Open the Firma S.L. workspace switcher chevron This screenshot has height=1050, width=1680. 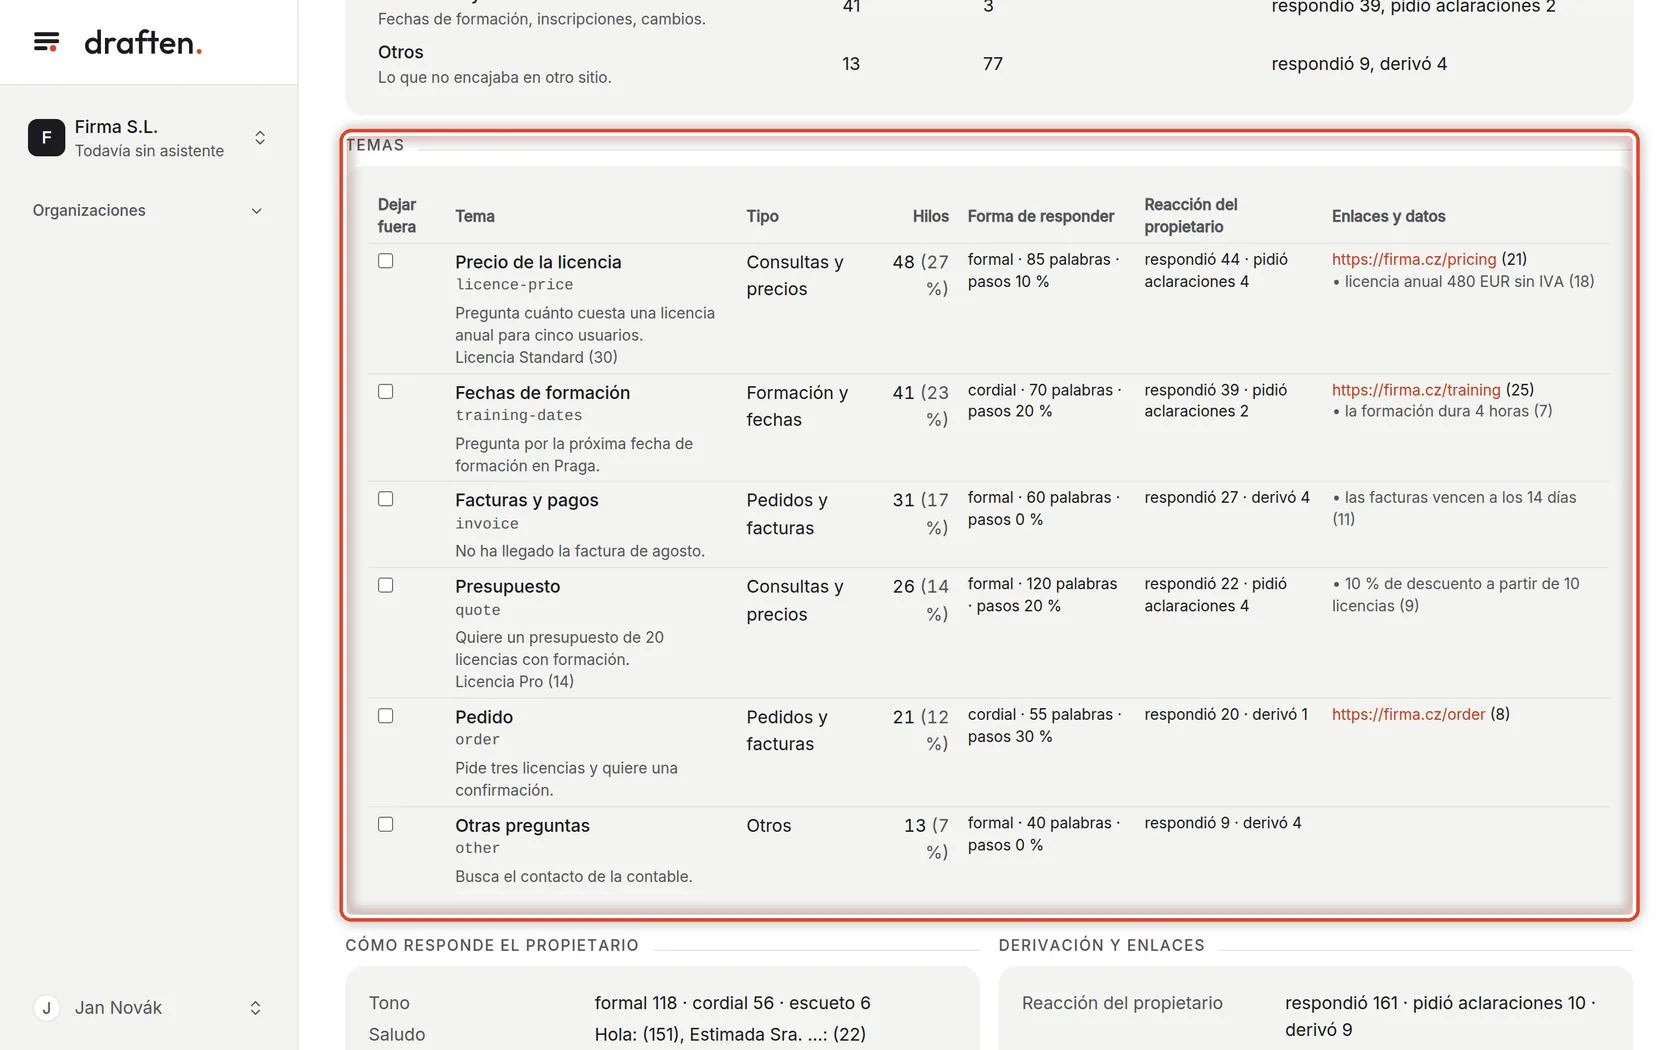tap(260, 138)
